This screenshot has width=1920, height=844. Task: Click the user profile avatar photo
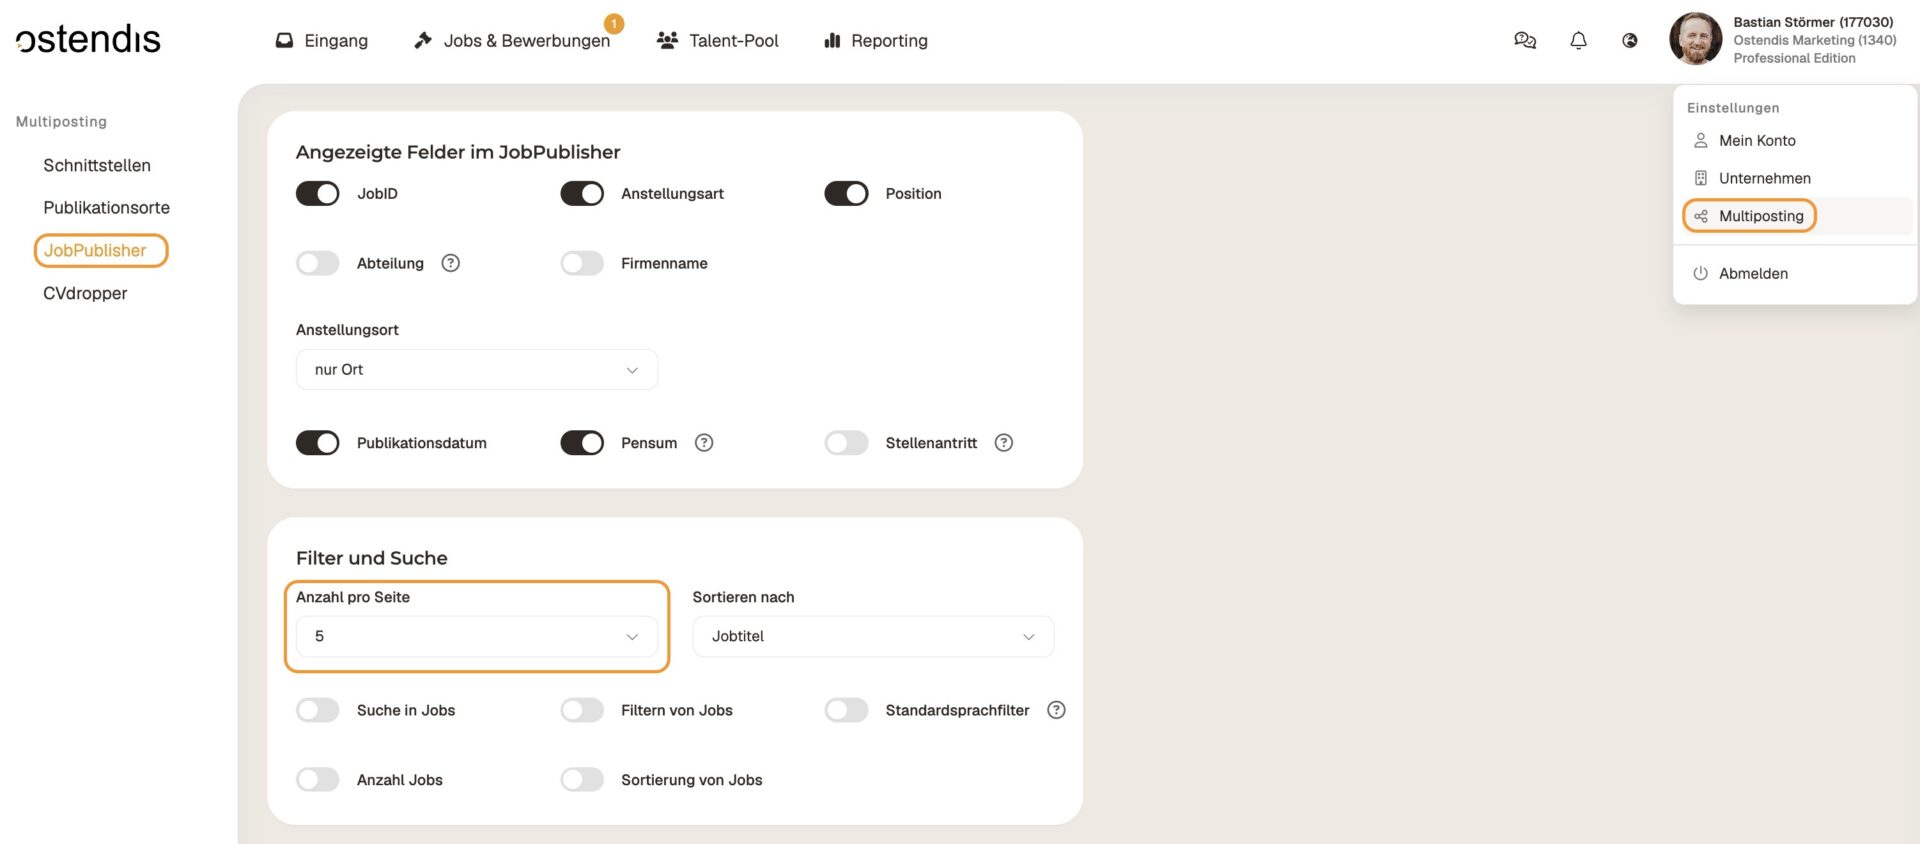point(1695,39)
